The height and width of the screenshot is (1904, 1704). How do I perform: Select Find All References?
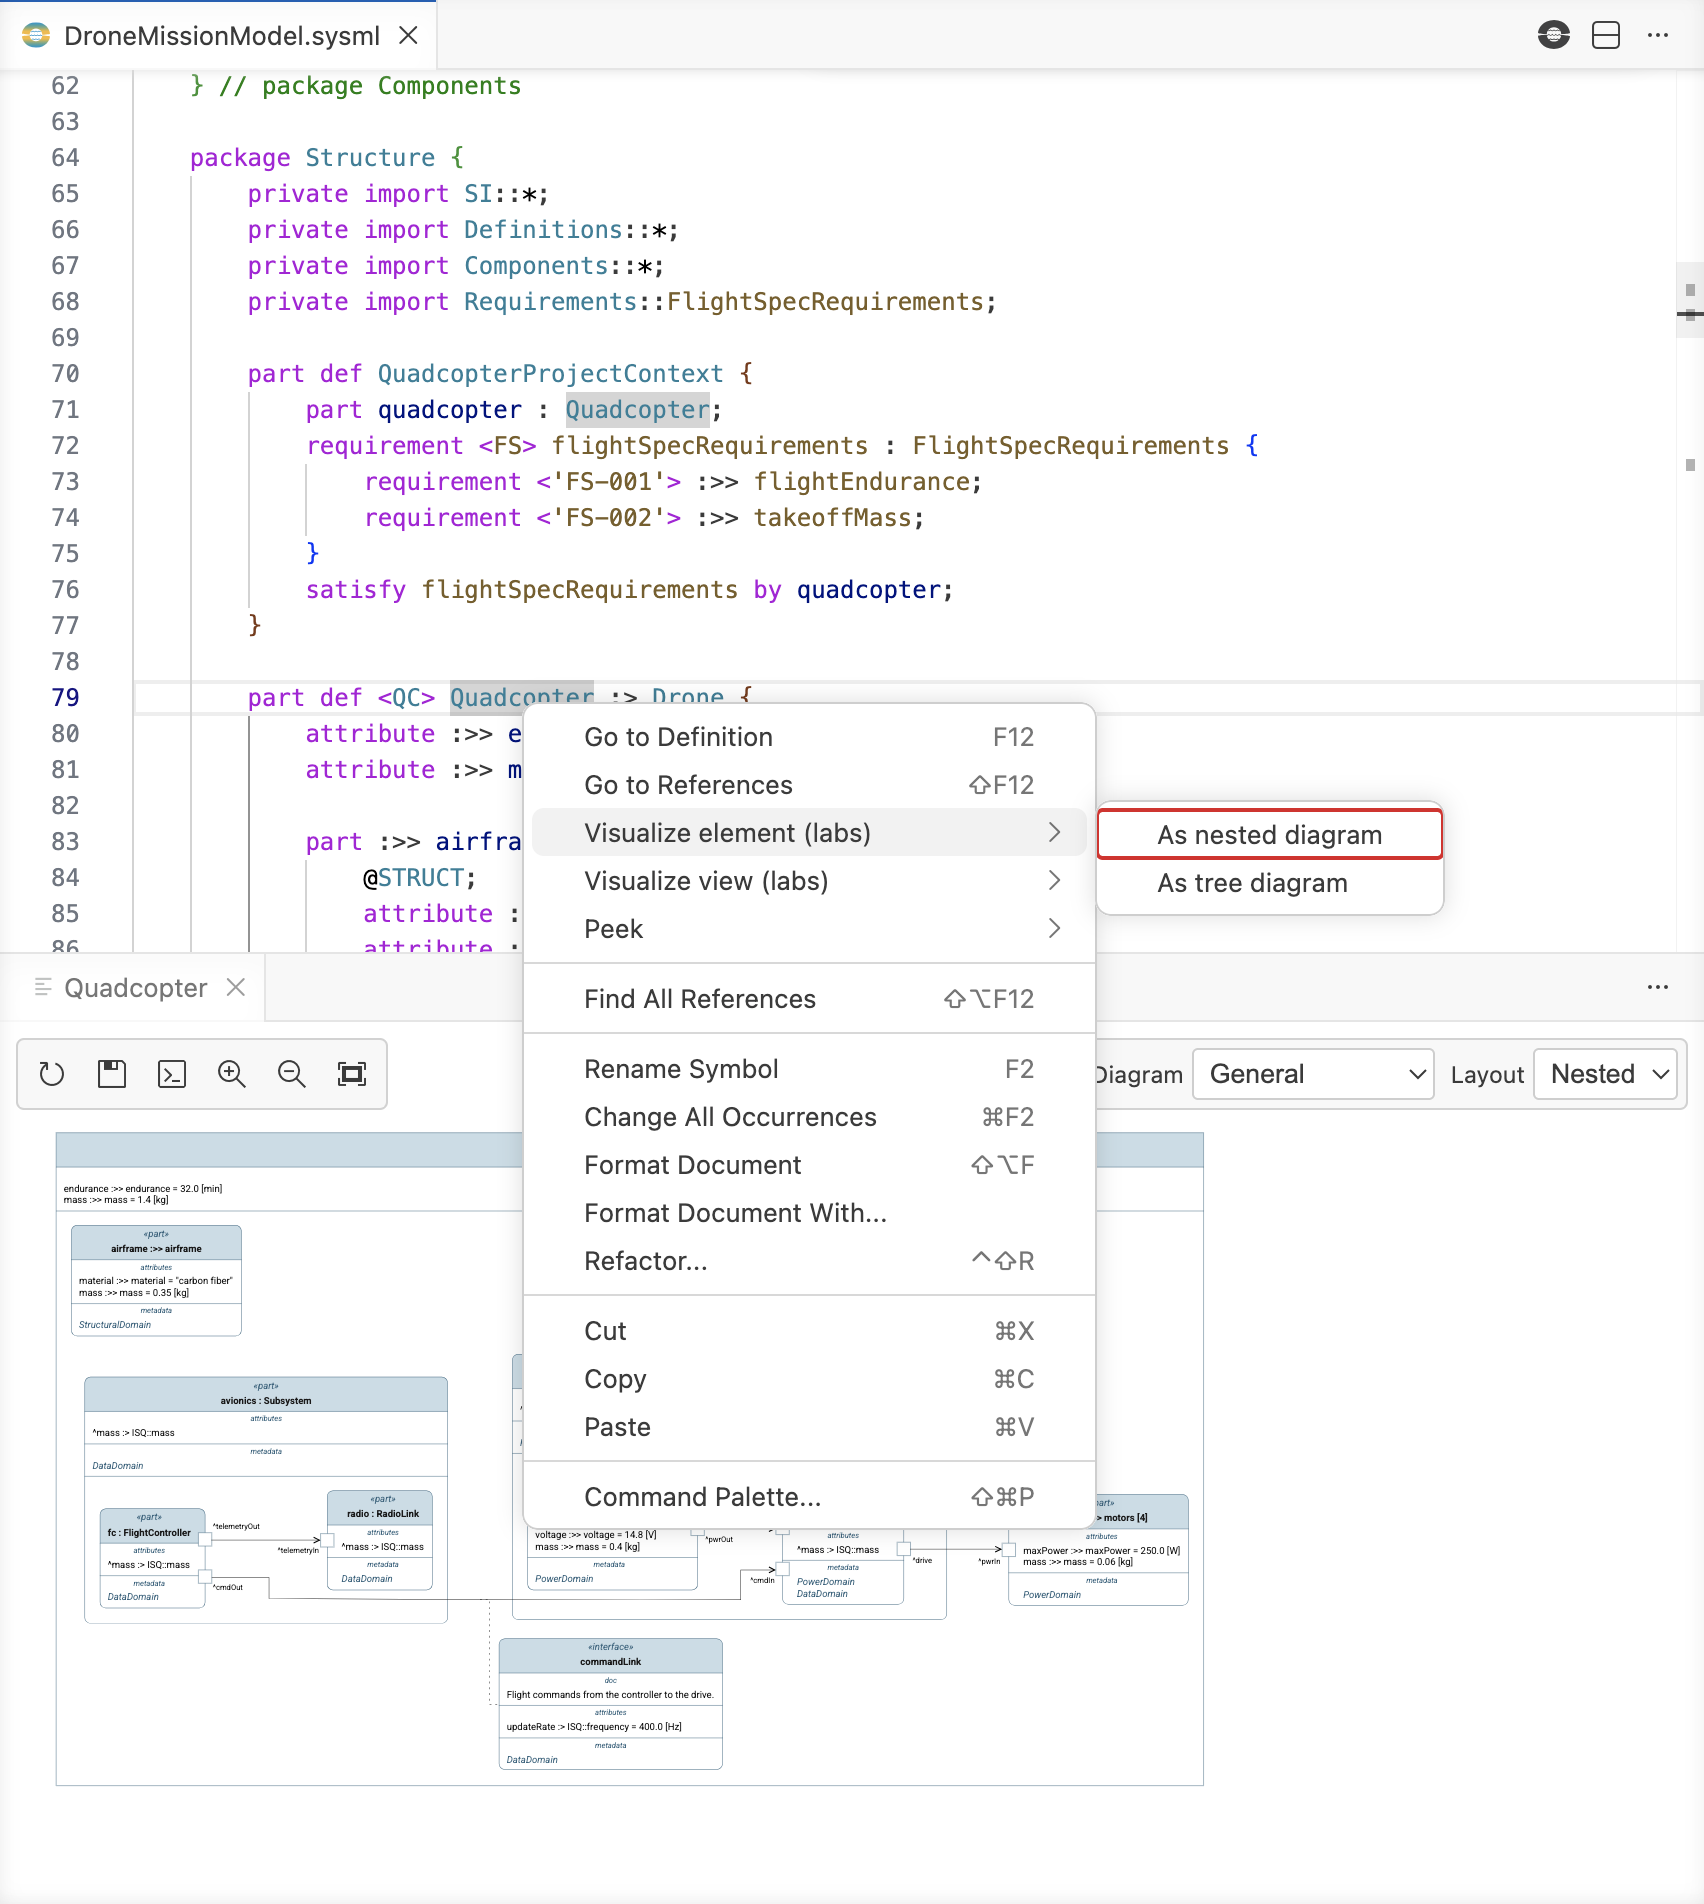[x=809, y=999]
